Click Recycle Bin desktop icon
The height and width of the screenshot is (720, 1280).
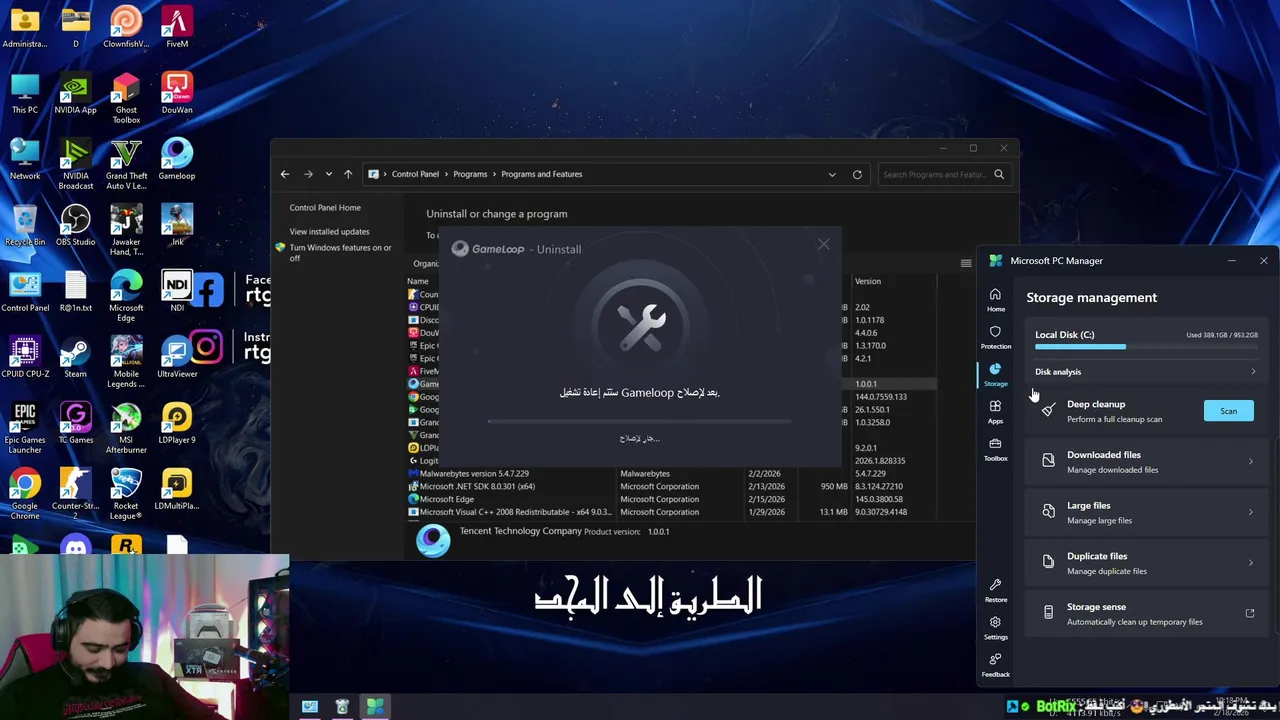point(25,225)
